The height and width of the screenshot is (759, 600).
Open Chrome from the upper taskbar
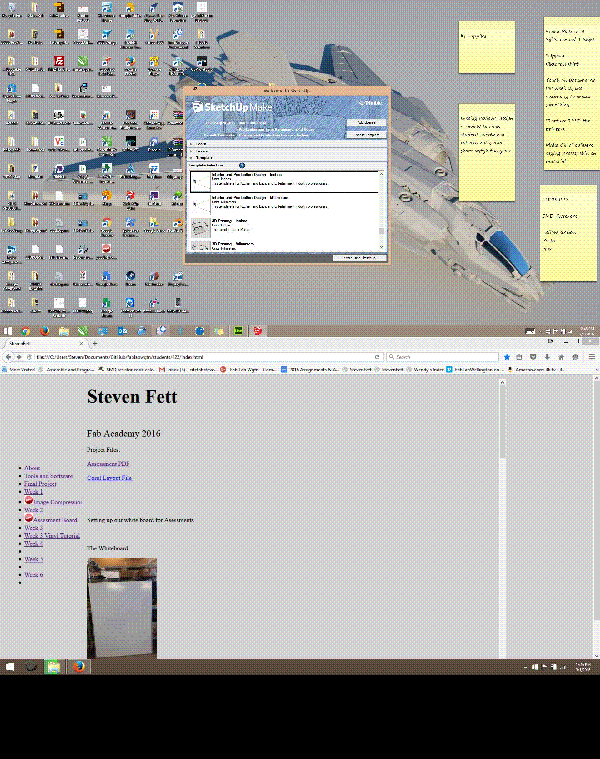point(26,331)
